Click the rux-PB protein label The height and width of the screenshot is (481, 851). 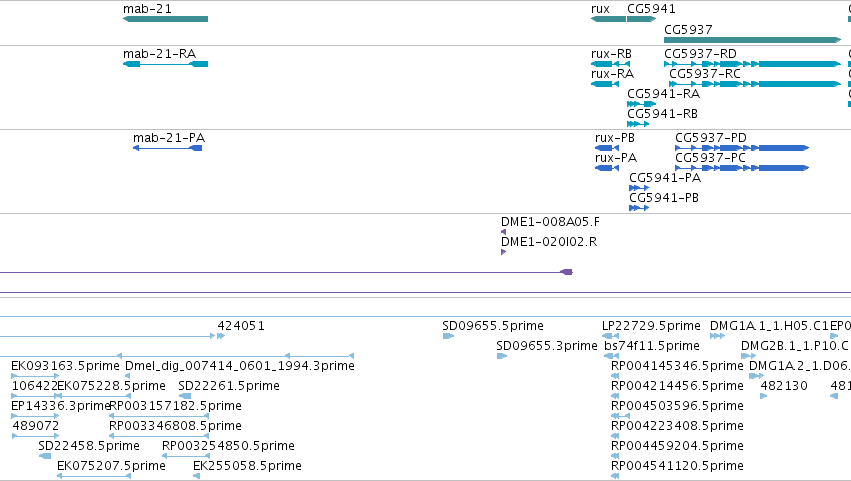click(x=614, y=138)
